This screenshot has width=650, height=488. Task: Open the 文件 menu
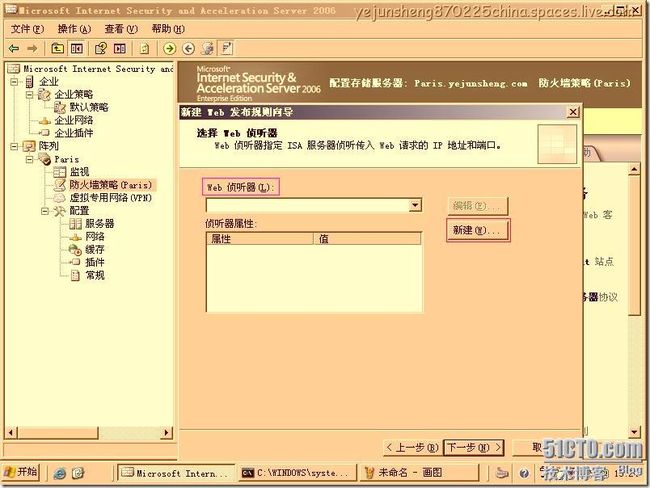click(27, 29)
